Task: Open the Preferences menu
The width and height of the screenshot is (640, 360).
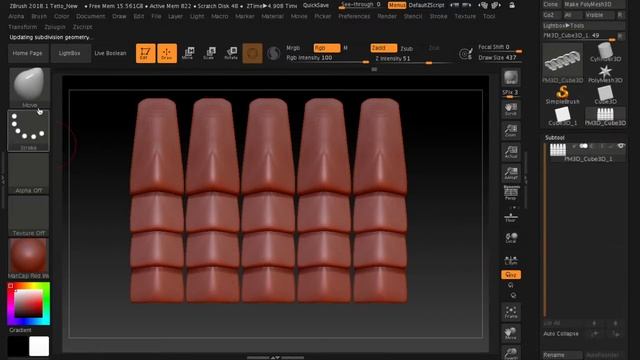Action: point(354,16)
